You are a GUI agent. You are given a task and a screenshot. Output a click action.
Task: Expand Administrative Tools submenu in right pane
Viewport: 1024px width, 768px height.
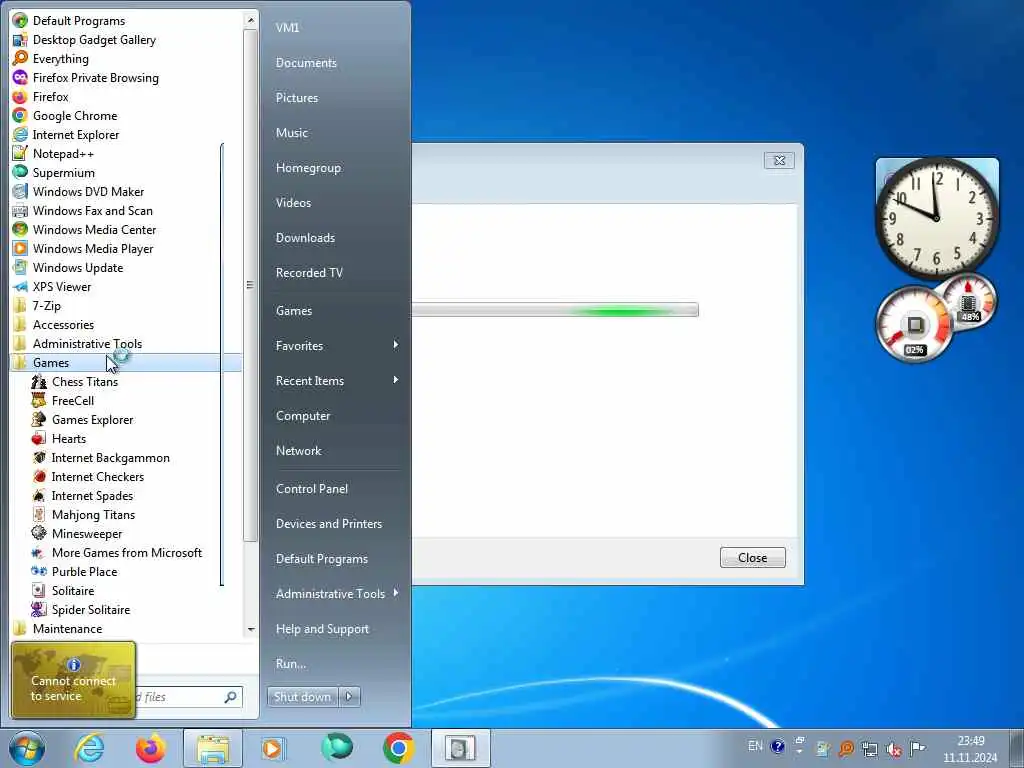336,594
